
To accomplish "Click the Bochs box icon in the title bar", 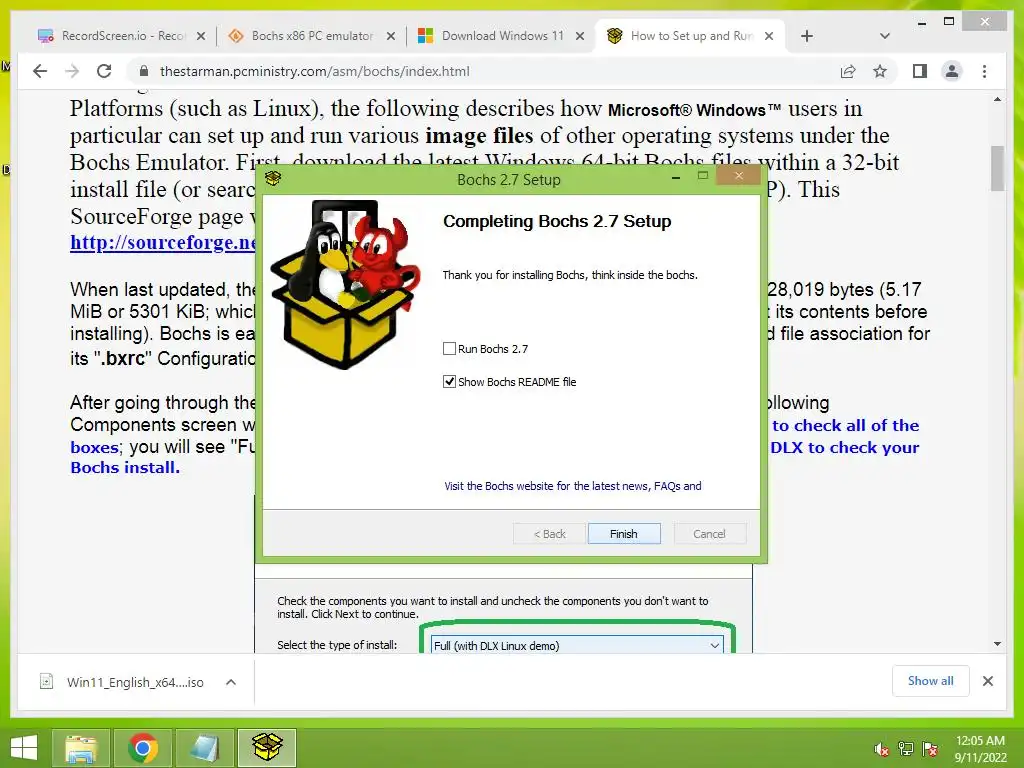I will click(x=273, y=178).
